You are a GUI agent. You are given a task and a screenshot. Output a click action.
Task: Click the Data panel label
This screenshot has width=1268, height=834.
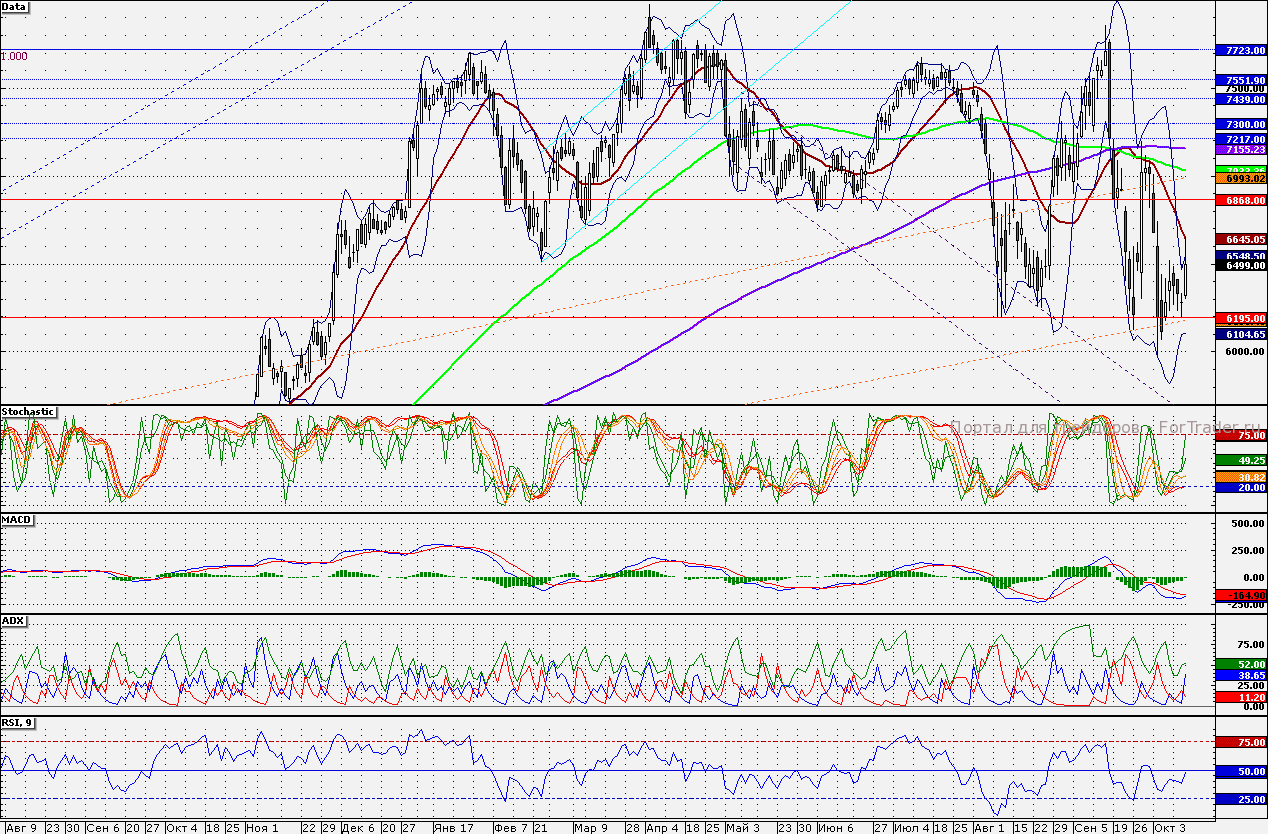click(14, 7)
